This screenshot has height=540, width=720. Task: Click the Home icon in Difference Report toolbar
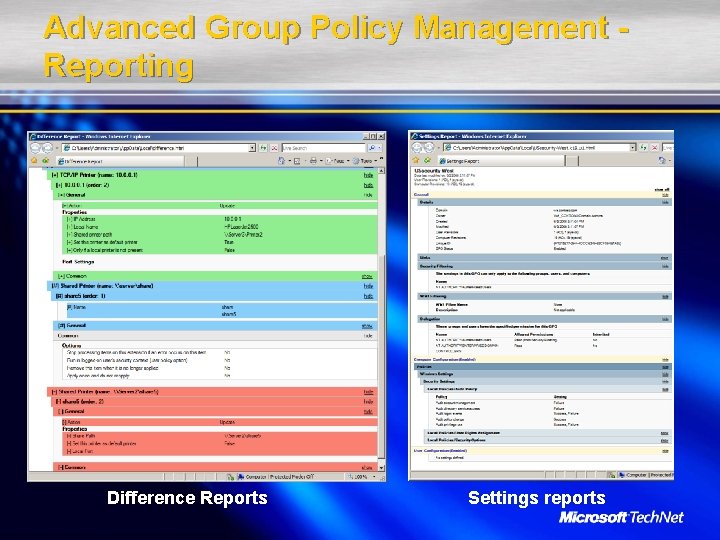tap(281, 161)
